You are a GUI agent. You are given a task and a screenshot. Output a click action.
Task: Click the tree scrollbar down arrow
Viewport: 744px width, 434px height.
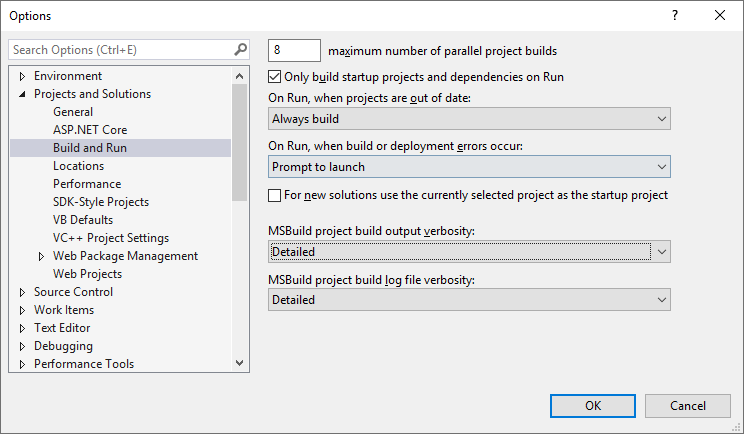click(240, 363)
